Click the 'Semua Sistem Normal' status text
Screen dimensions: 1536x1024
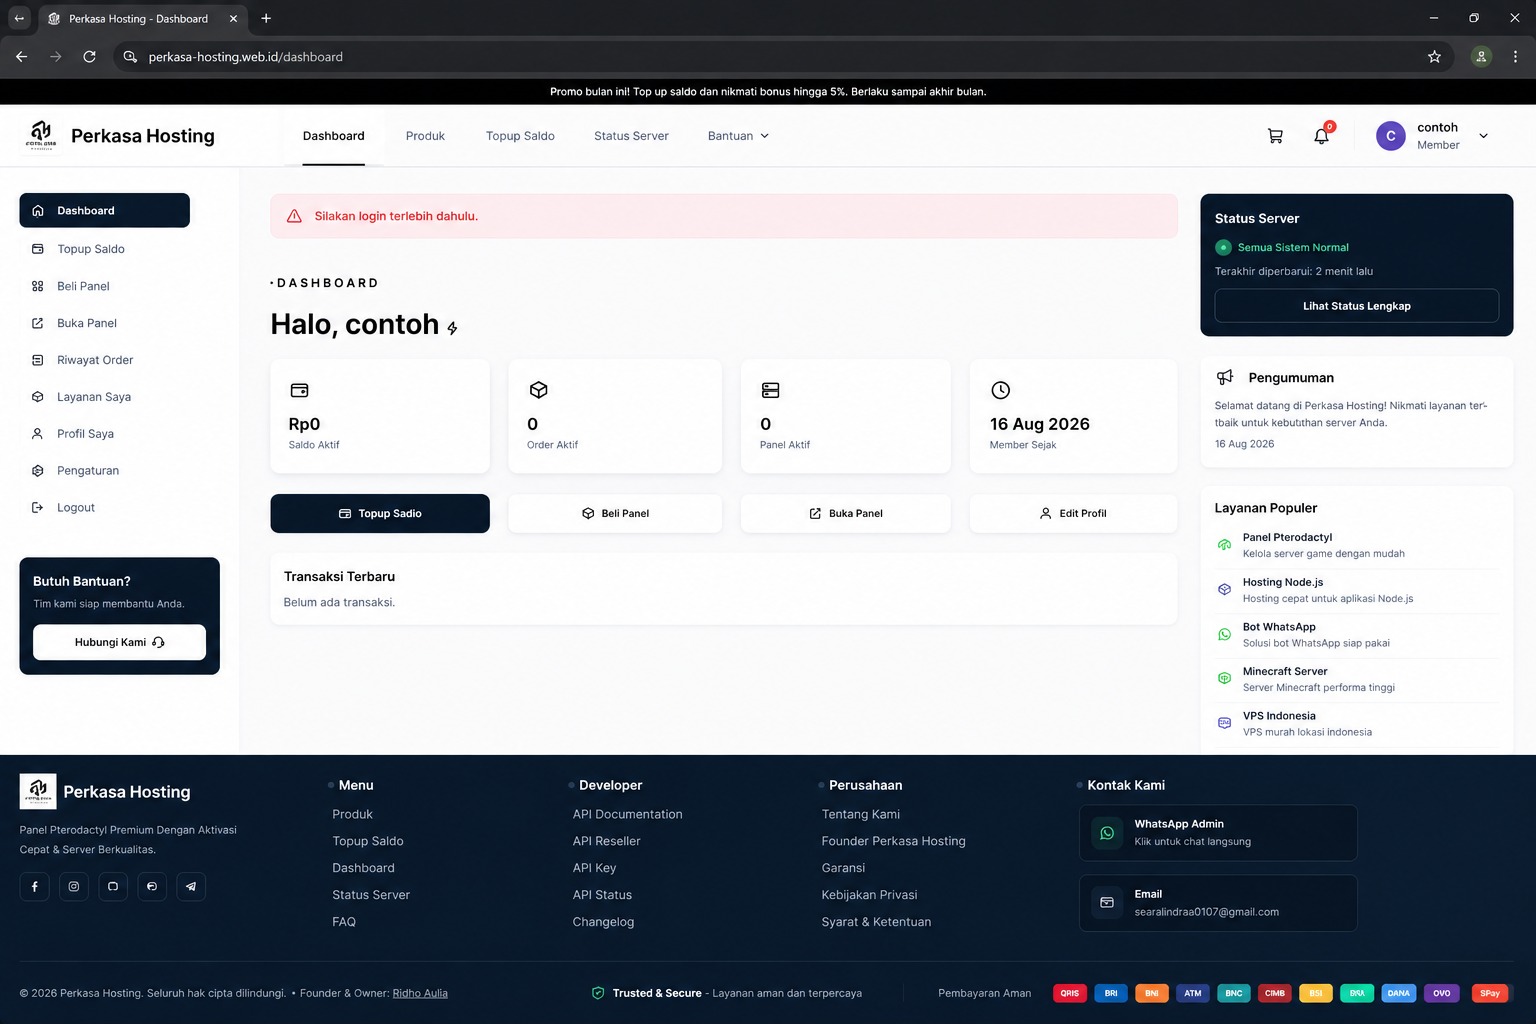[x=1293, y=247]
